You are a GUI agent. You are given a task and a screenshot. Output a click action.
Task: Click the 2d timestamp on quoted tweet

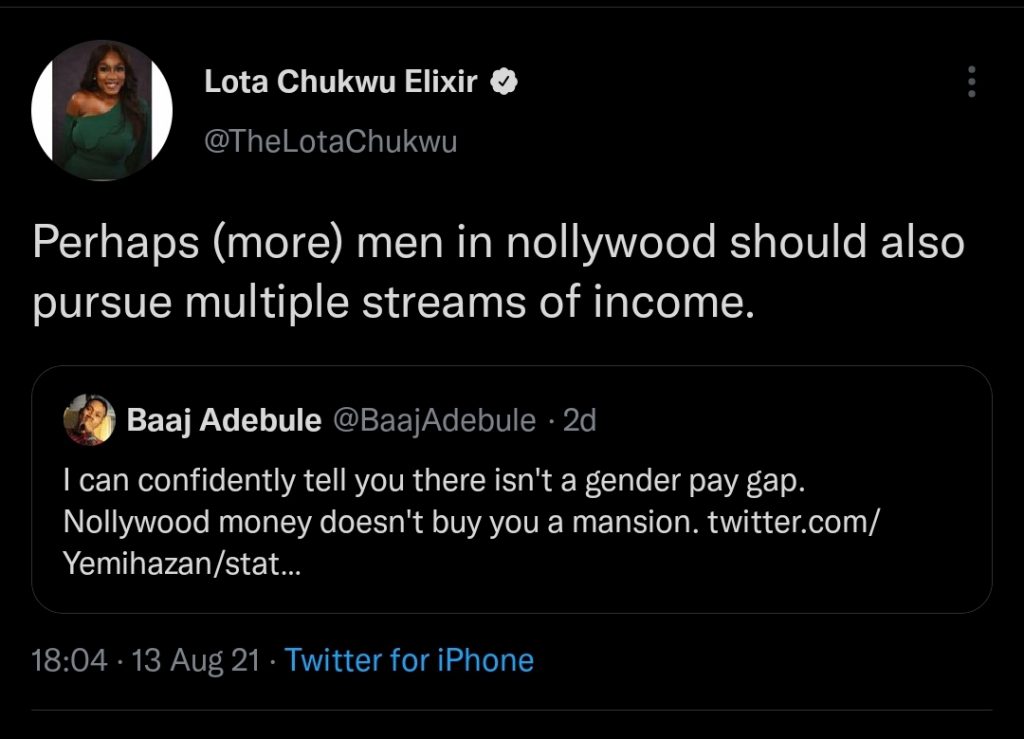point(580,421)
